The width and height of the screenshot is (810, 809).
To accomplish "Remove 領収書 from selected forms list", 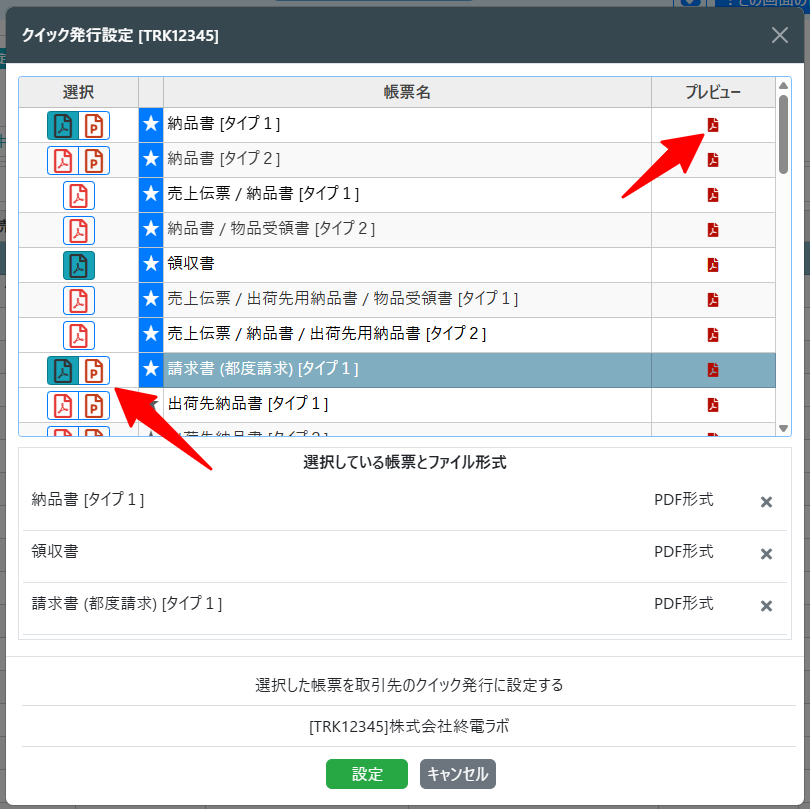I will click(766, 554).
